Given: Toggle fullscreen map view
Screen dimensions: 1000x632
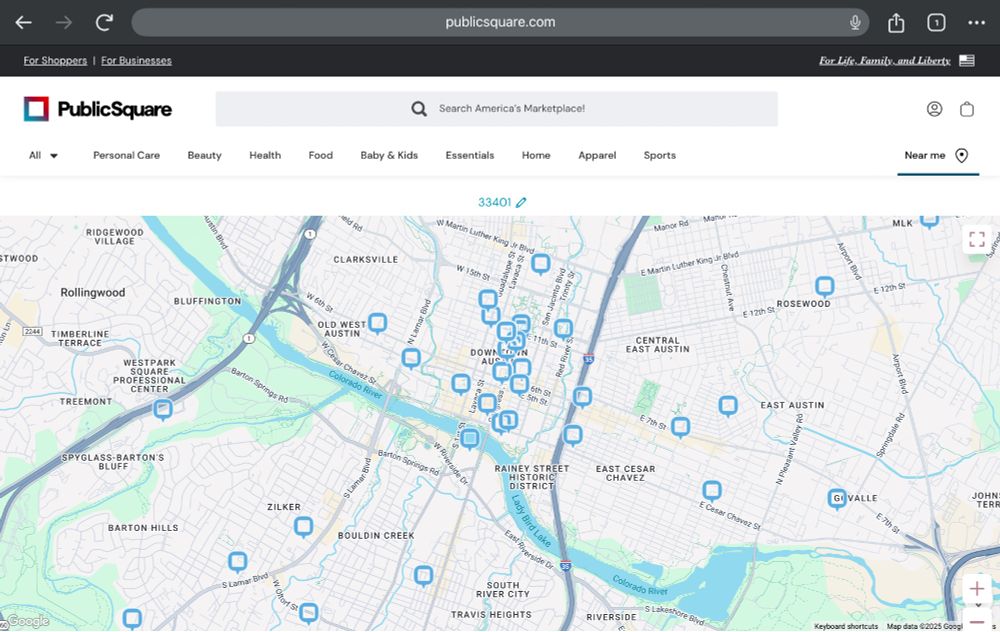Looking at the screenshot, I should (x=976, y=240).
